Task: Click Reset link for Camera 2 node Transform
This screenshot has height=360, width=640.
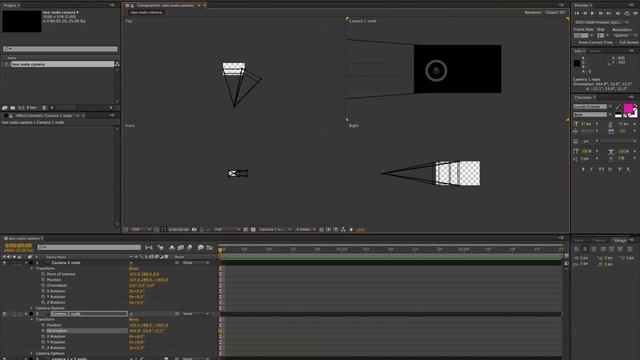Action: click(134, 269)
